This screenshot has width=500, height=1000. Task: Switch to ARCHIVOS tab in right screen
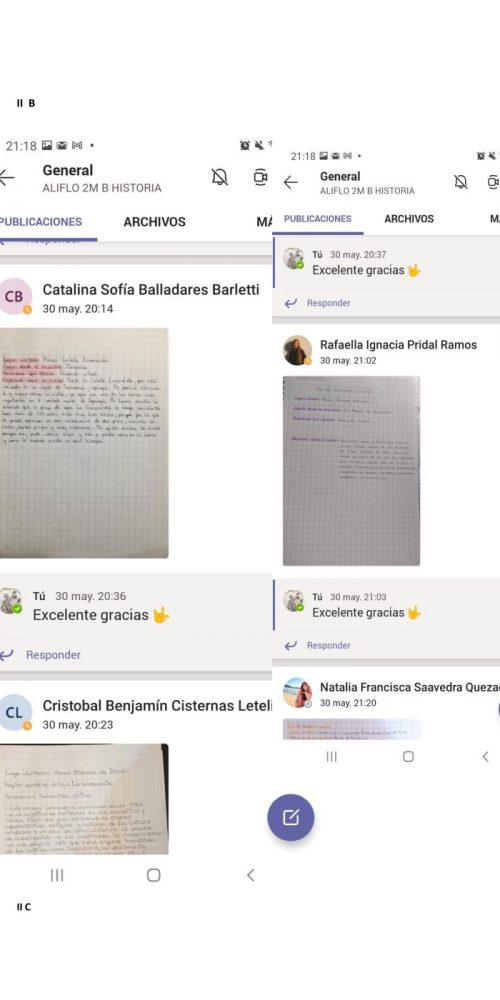tap(409, 219)
